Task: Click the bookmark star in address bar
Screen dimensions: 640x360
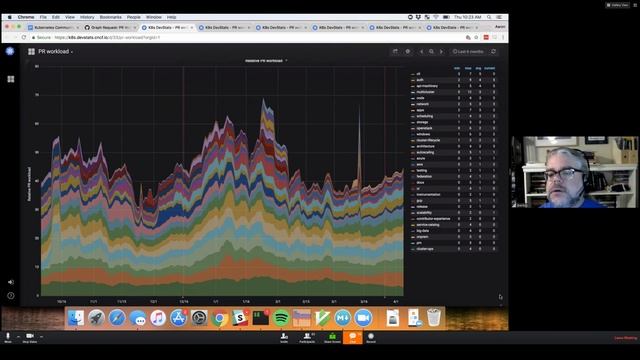Action: [x=476, y=37]
